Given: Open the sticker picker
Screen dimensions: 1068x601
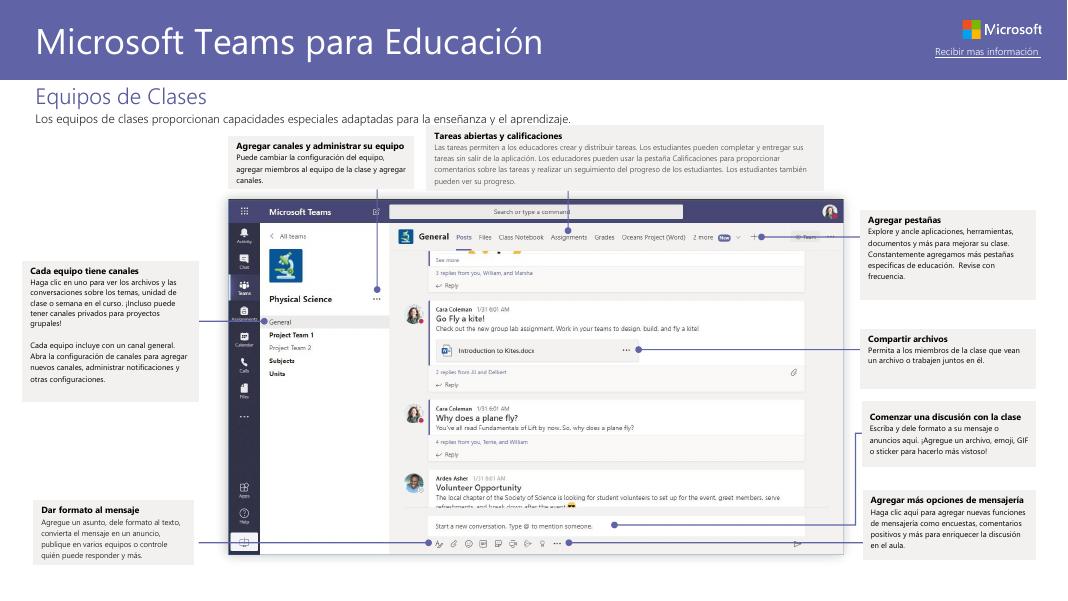Looking at the screenshot, I should click(x=498, y=544).
